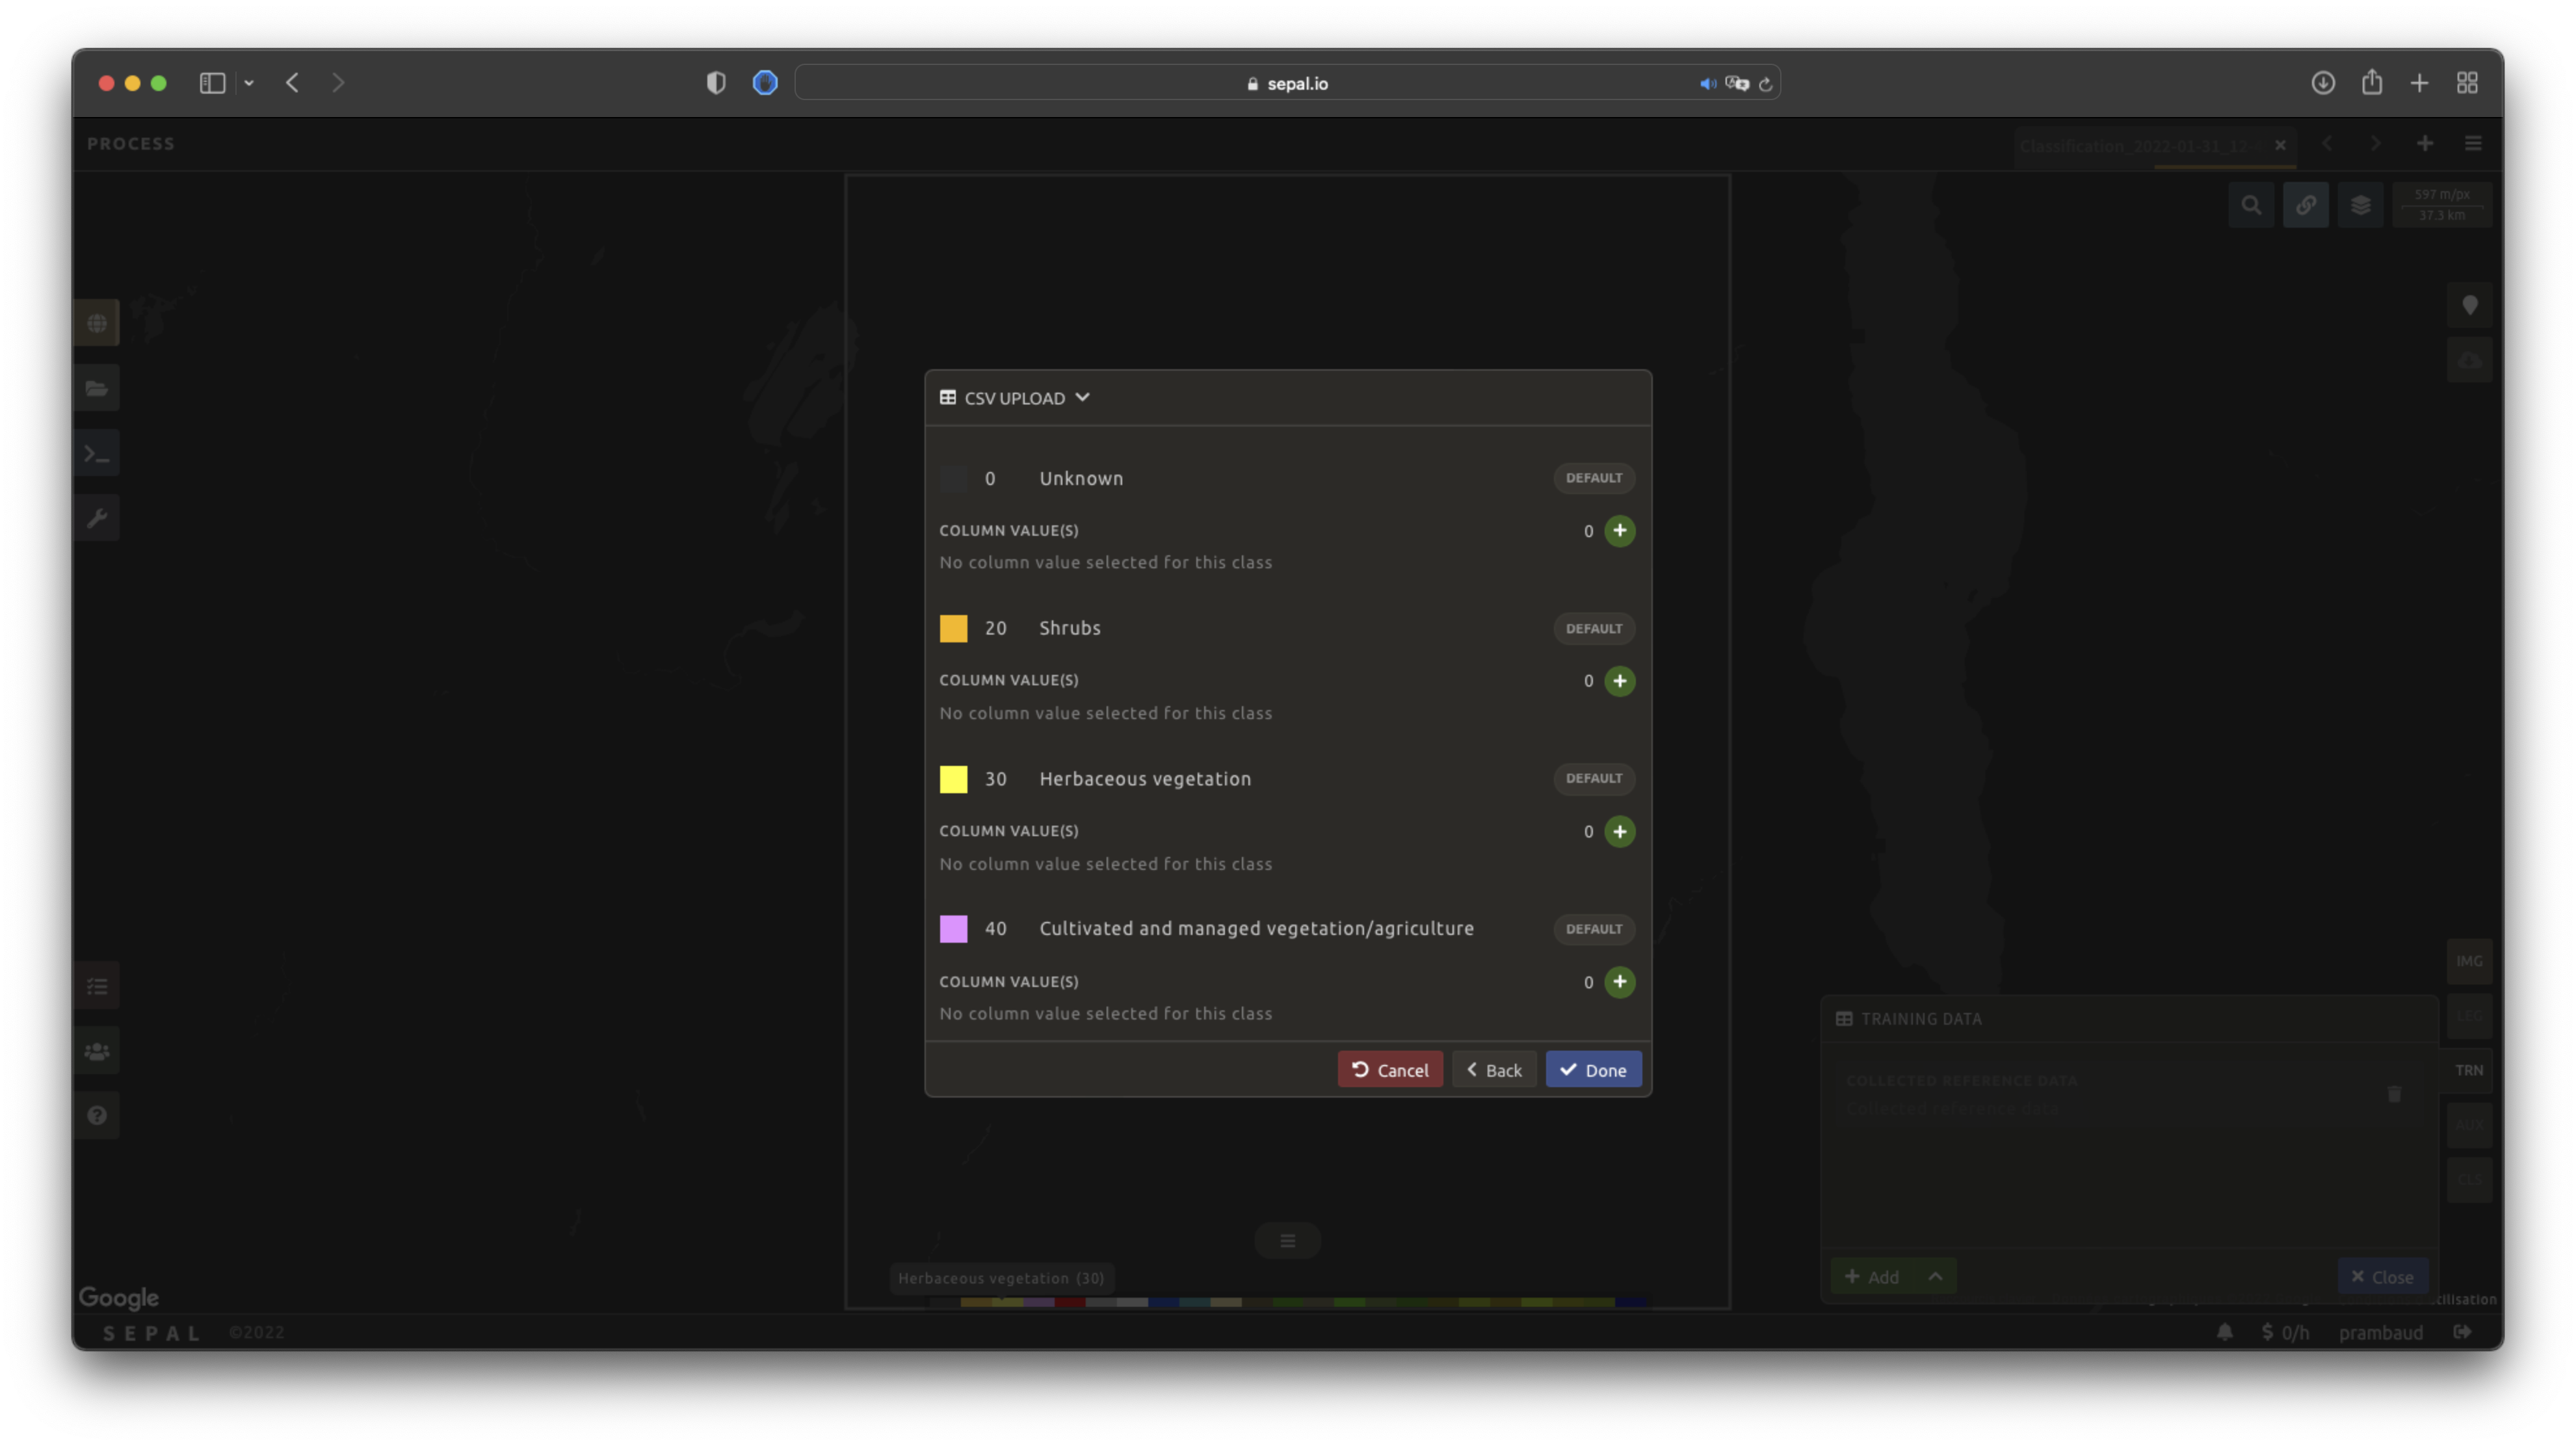
Task: Toggle DEFAULT for Unknown class
Action: (x=1593, y=478)
